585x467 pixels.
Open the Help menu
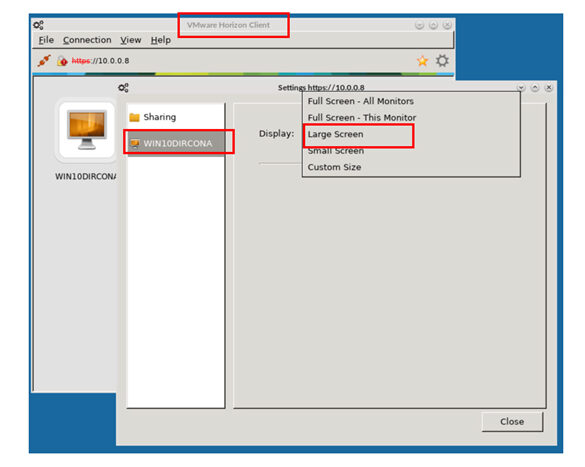(161, 40)
